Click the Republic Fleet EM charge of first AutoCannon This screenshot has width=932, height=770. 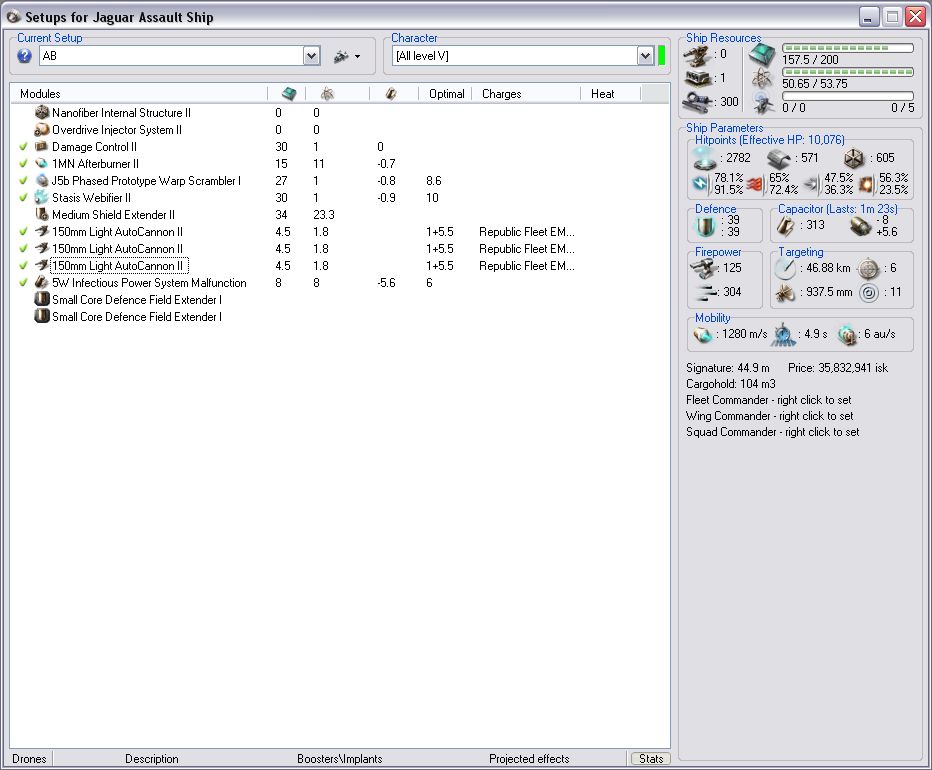(527, 232)
